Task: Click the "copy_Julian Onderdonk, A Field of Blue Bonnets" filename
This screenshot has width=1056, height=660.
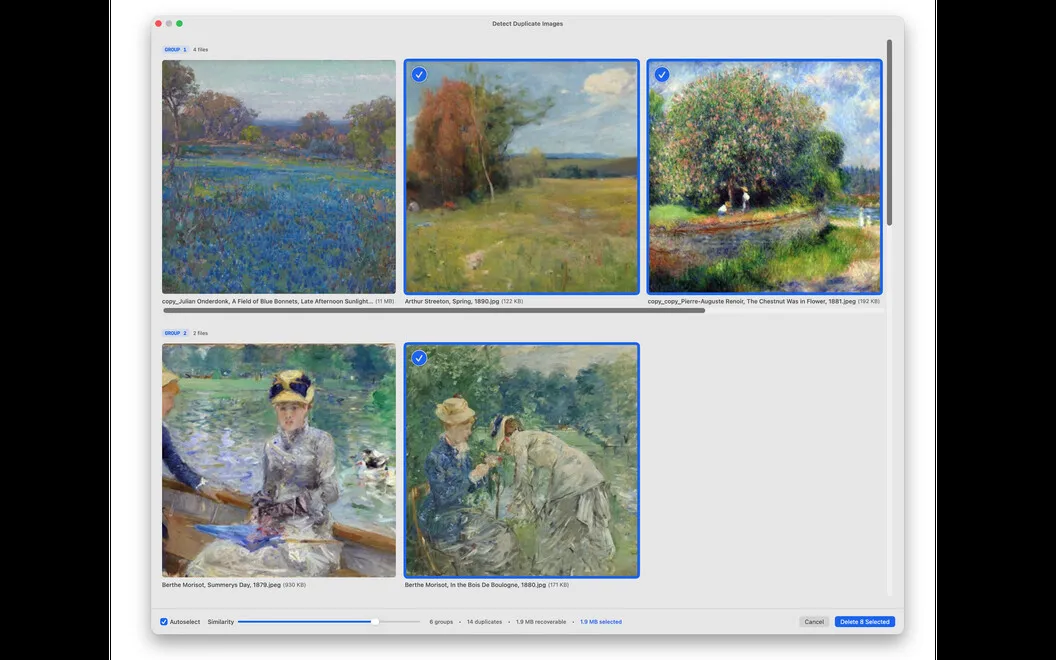Action: click(x=267, y=302)
